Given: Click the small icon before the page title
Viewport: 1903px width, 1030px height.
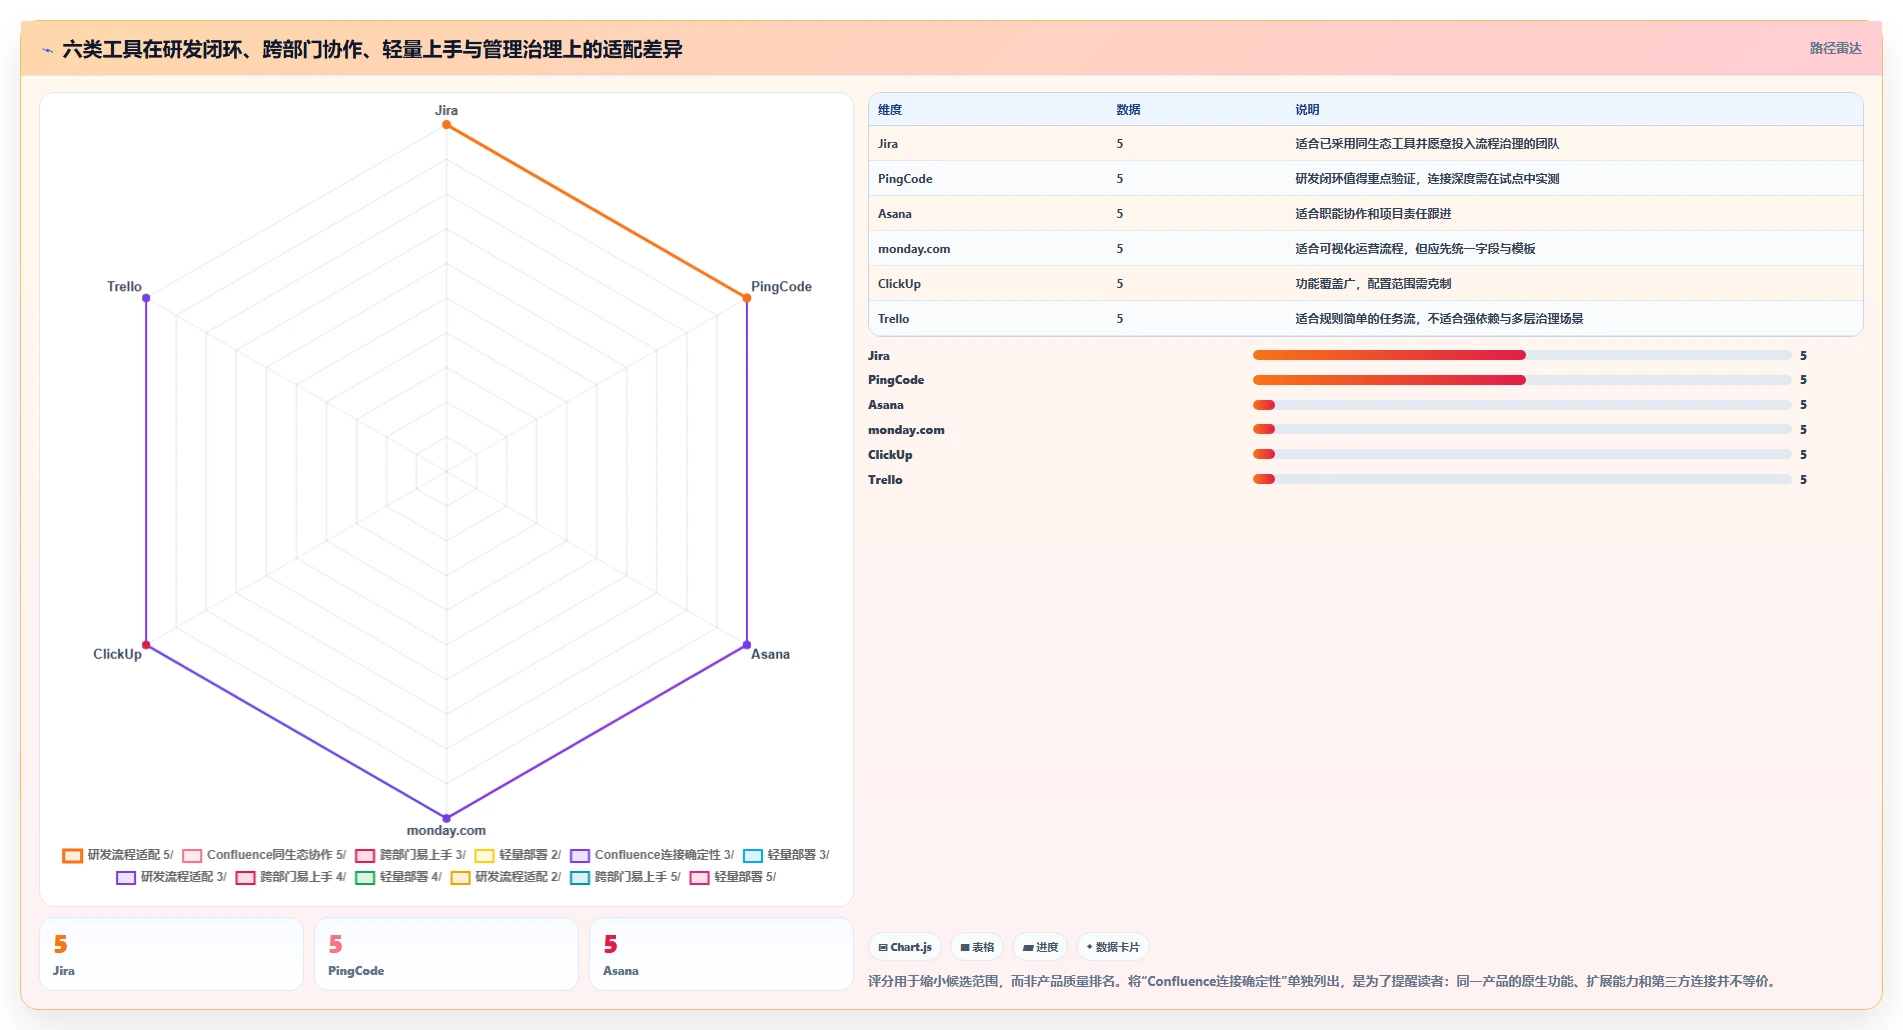Looking at the screenshot, I should (47, 50).
